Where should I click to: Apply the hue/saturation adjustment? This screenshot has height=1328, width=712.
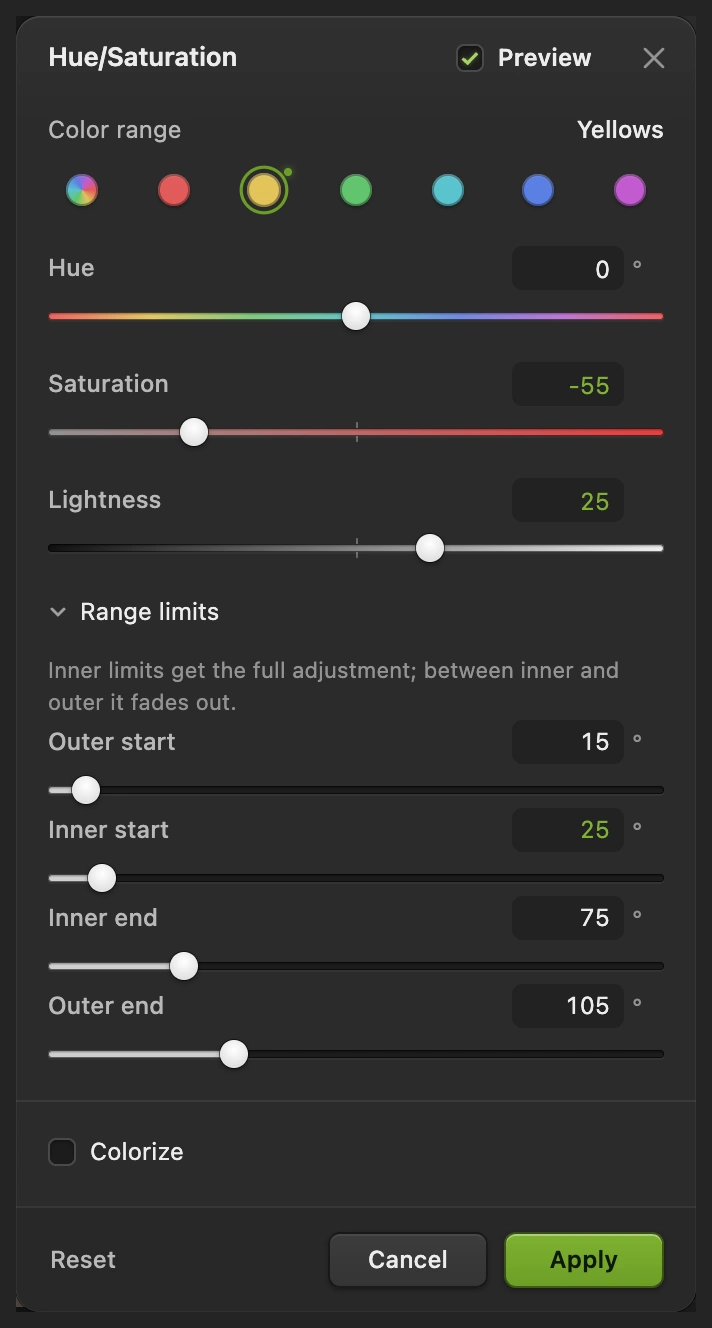584,1260
